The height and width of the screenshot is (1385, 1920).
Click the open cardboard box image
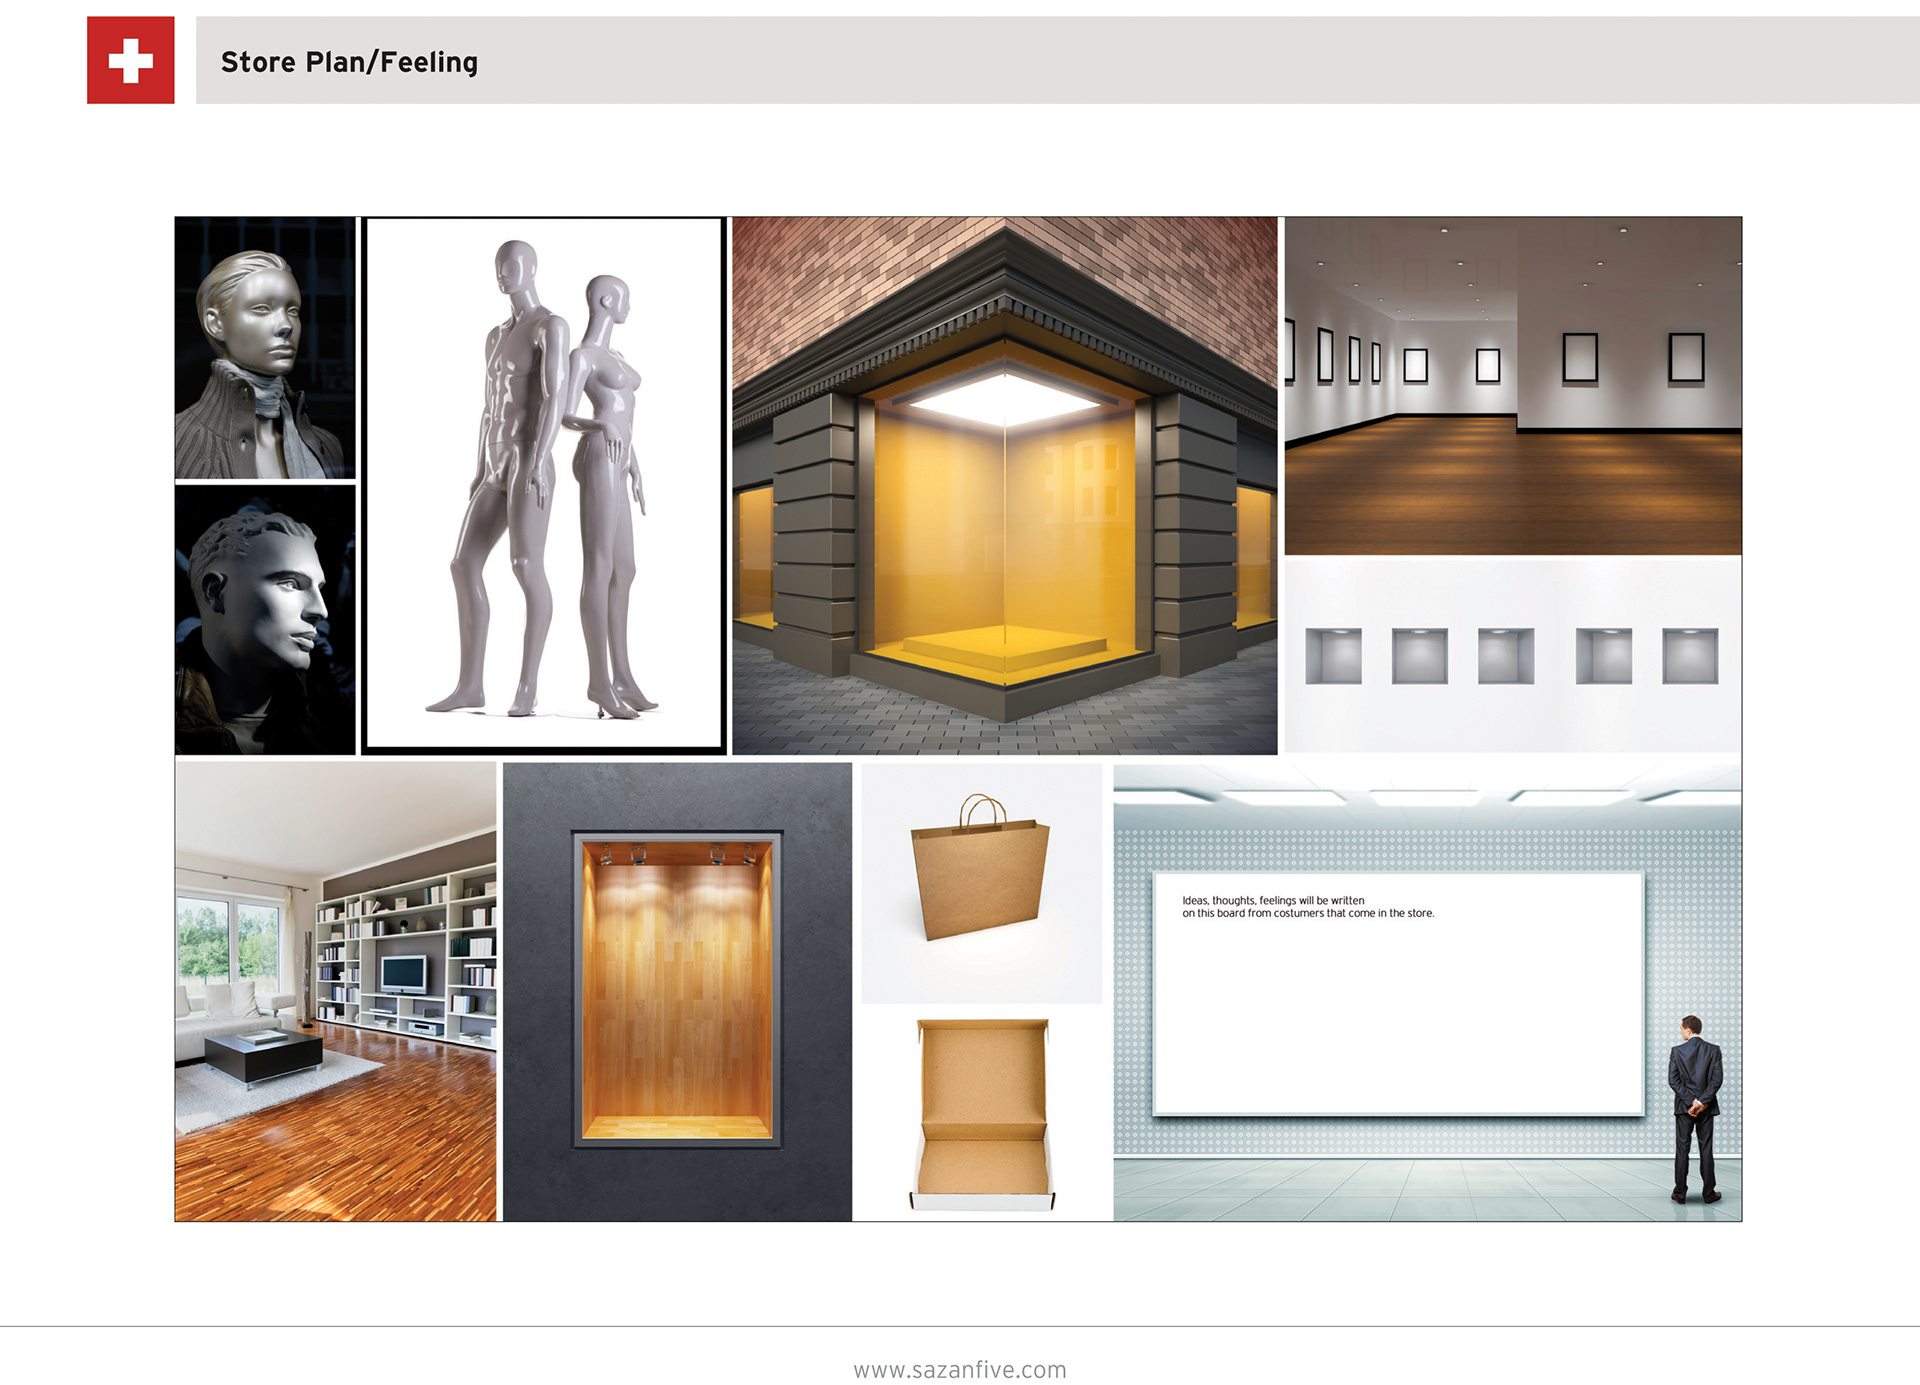(982, 1113)
